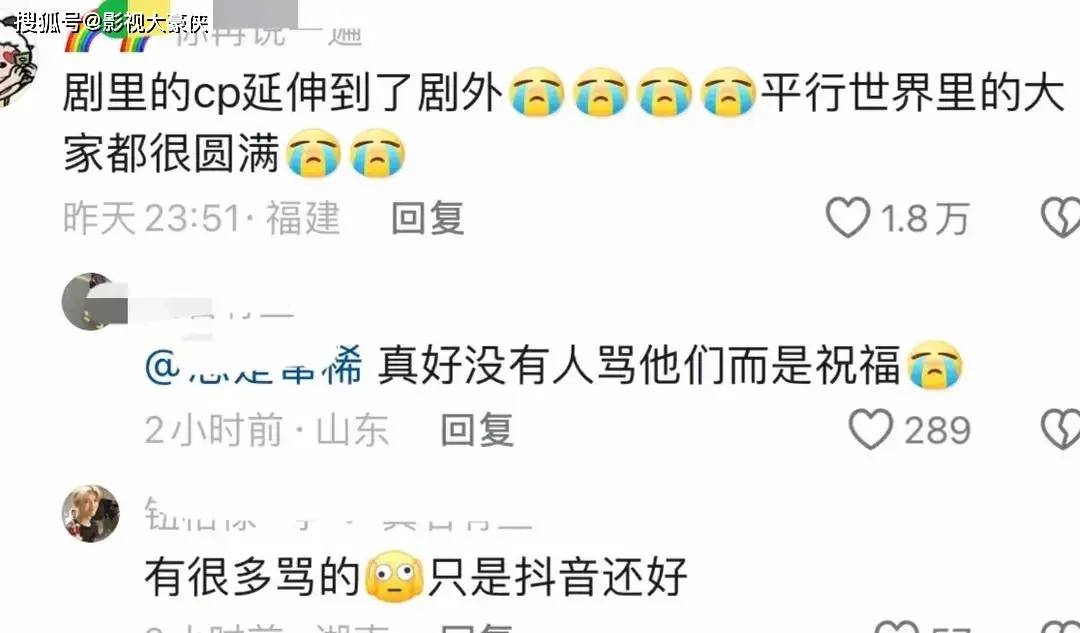This screenshot has width=1080, height=633.
Task: Dislike the 山东 reply with broken-heart icon
Action: coord(1060,429)
